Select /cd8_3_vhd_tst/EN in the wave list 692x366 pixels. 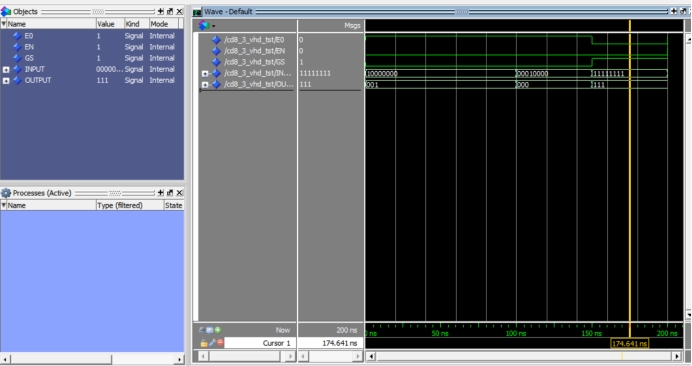254,51
